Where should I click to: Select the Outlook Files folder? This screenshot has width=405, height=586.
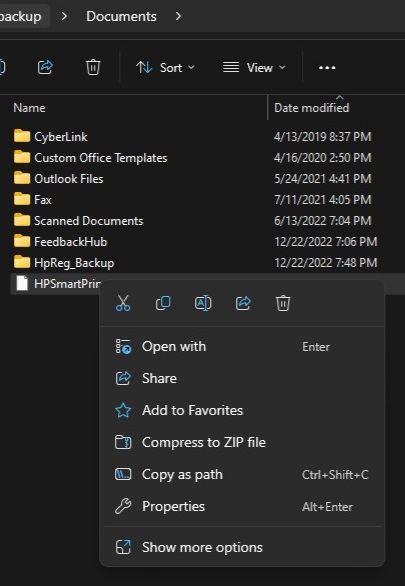pyautogui.click(x=59, y=179)
